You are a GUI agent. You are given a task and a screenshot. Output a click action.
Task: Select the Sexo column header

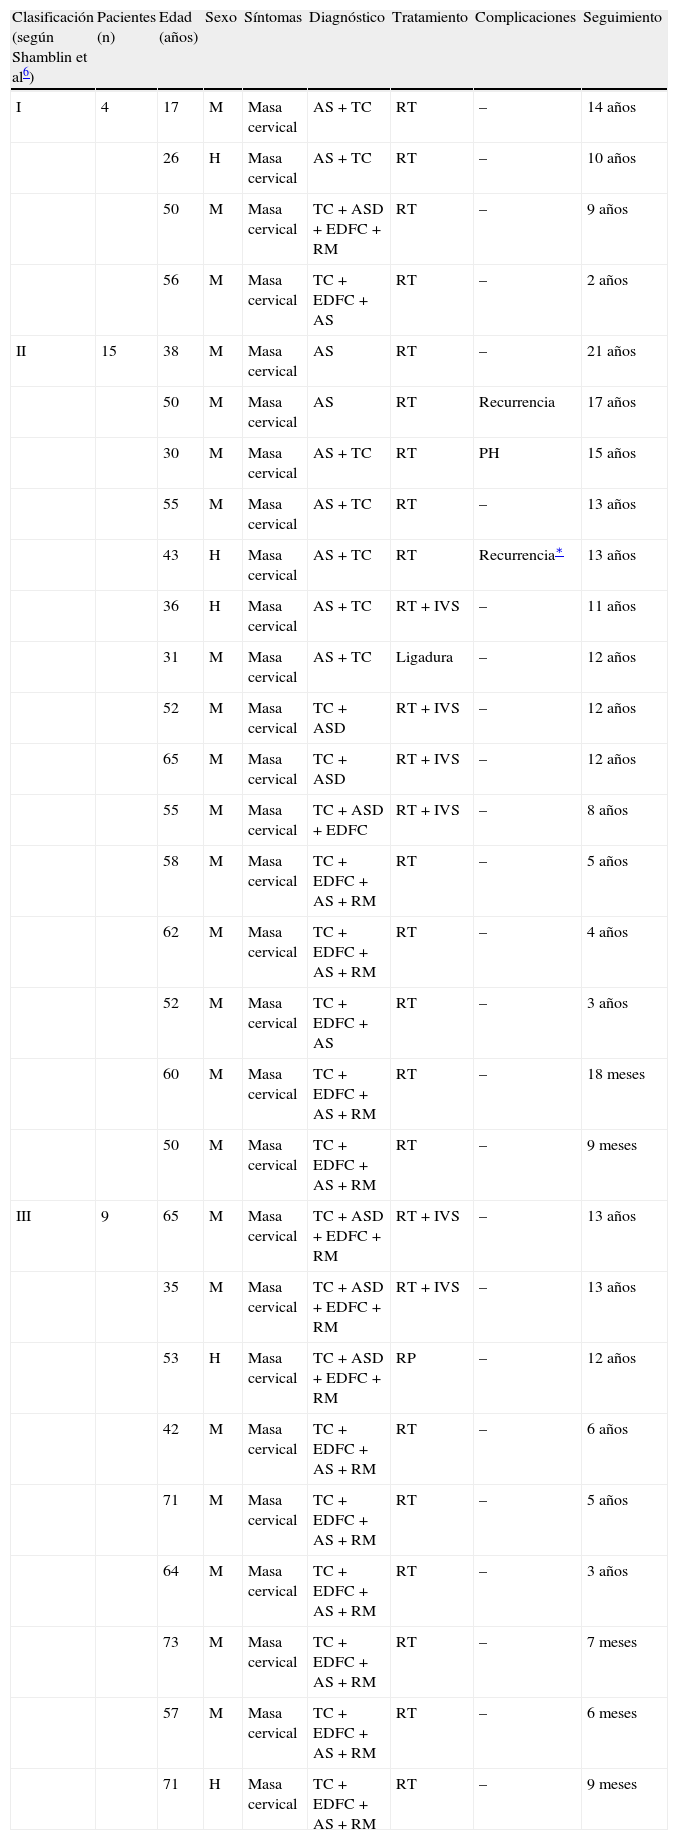click(x=220, y=18)
